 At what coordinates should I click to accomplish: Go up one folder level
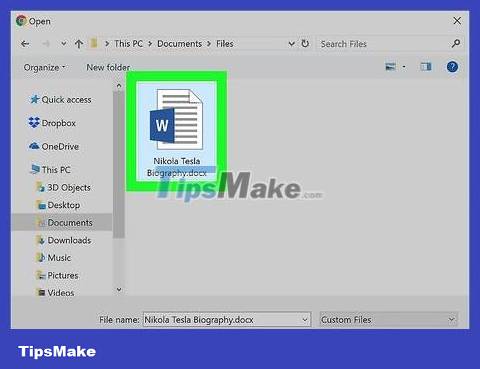click(79, 44)
